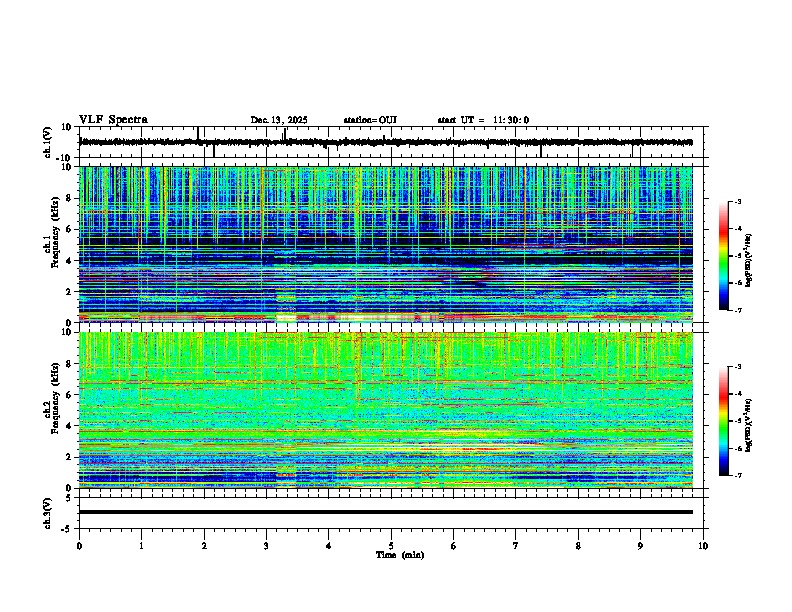Click the time axis tick label "3"
The height and width of the screenshot is (612, 792).
click(266, 546)
